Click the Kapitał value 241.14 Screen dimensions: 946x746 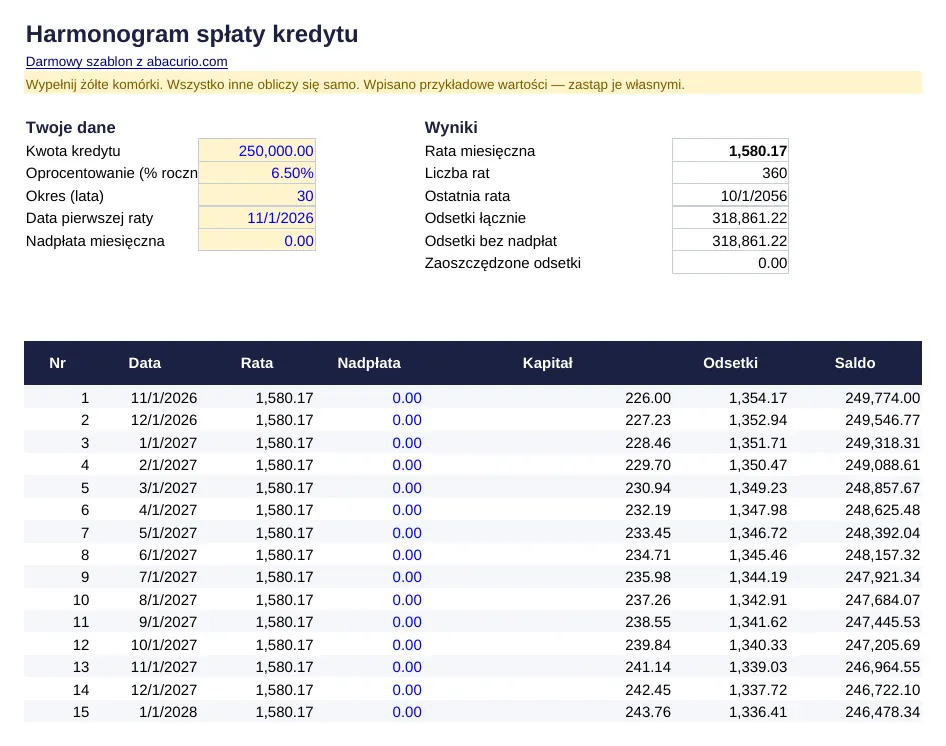pyautogui.click(x=648, y=667)
